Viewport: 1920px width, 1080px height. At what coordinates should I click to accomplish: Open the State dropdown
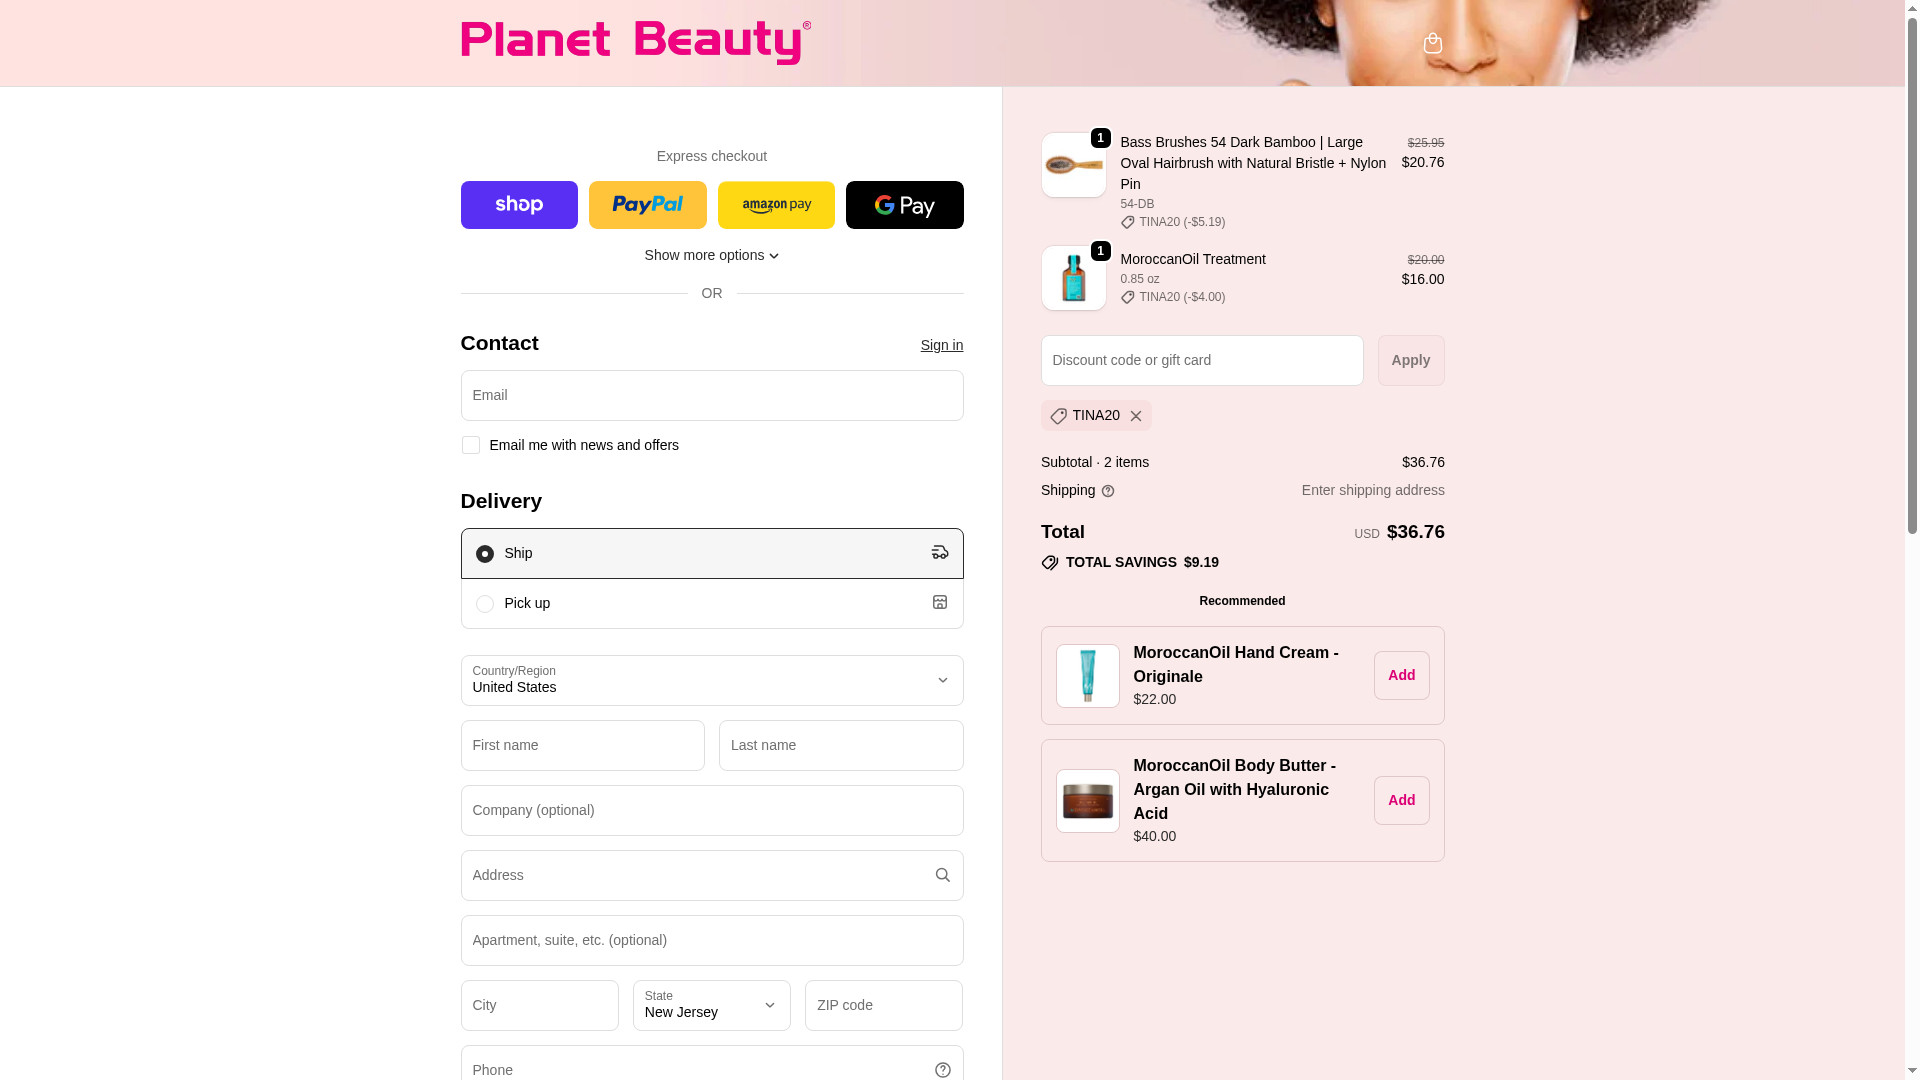click(x=712, y=1005)
